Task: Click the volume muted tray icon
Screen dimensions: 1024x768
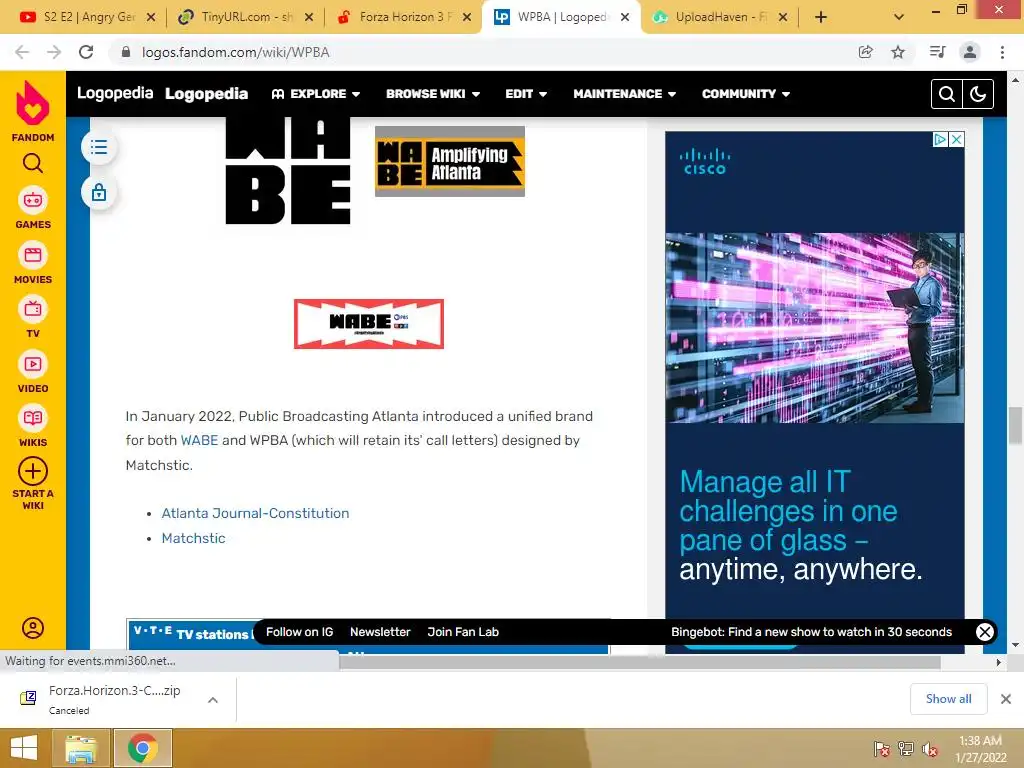Action: [929, 749]
